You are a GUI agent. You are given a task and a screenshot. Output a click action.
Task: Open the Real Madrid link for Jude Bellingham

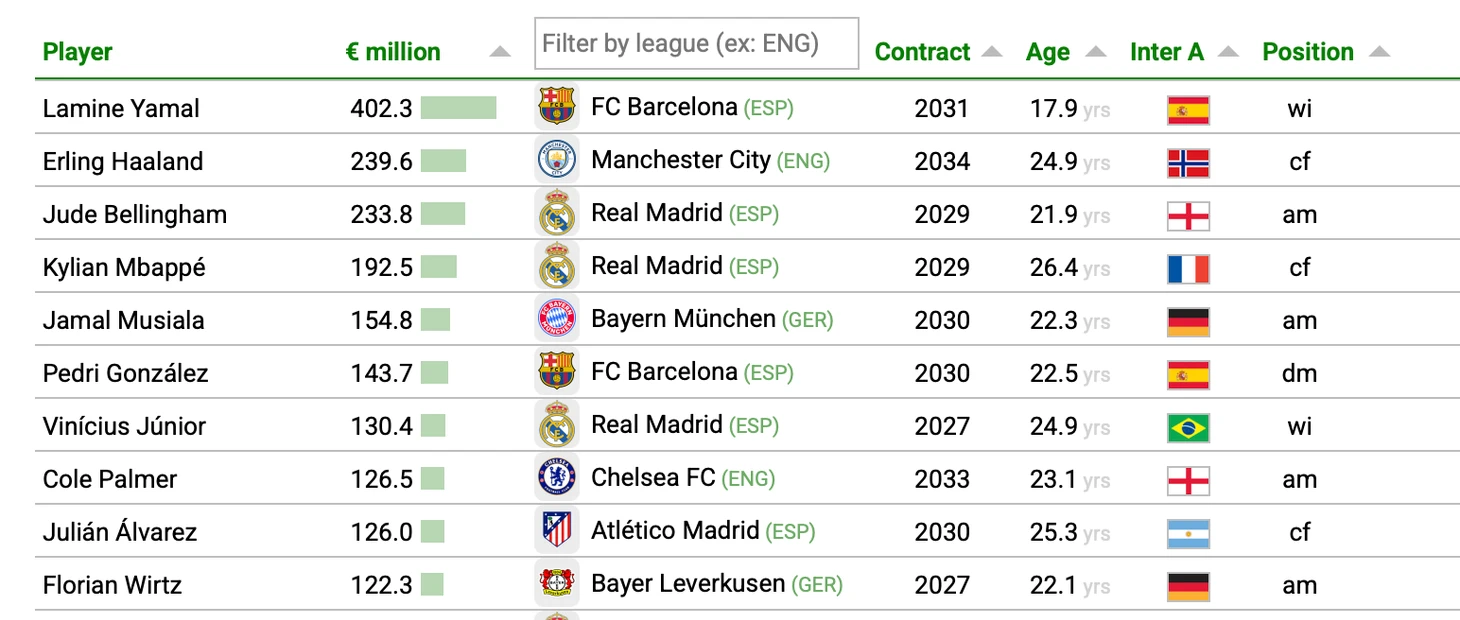pos(656,213)
